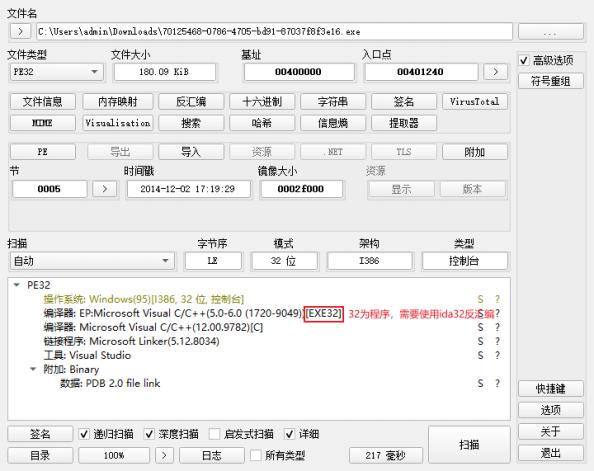Click the arrow button next to sections count 0005

[105, 189]
